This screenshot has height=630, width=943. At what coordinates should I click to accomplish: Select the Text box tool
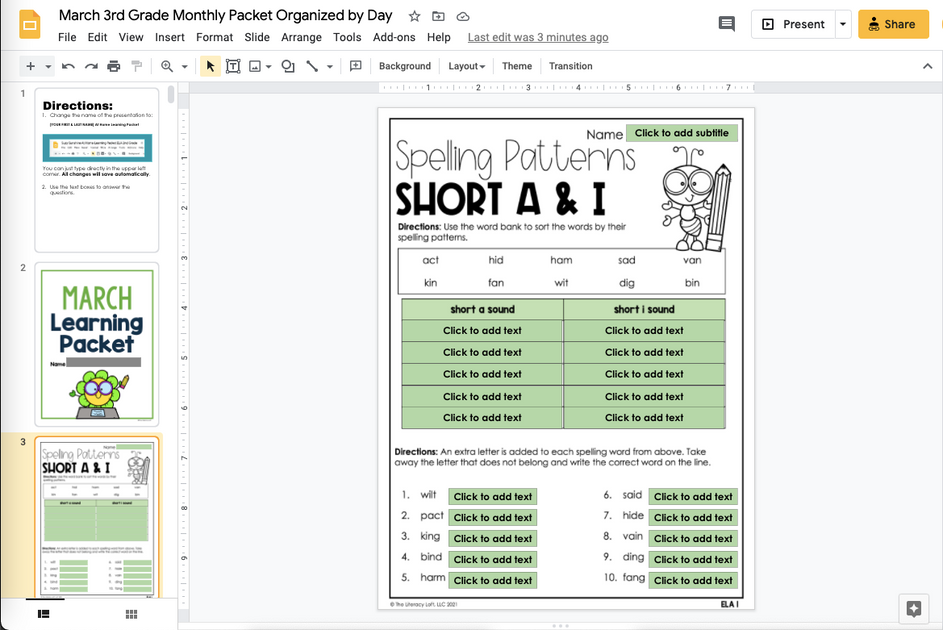pos(232,65)
